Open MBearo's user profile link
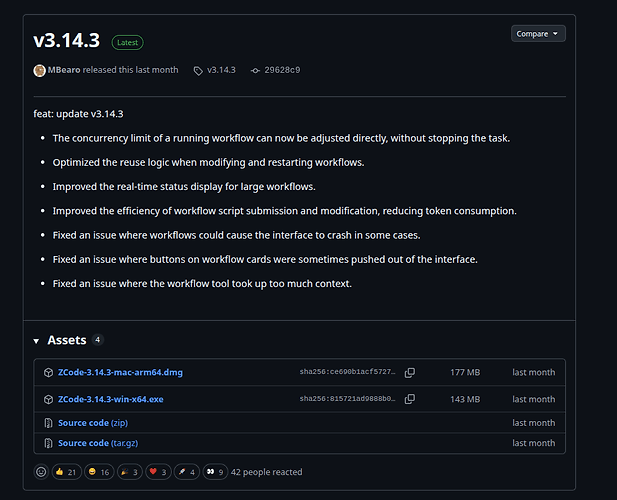The height and width of the screenshot is (500, 617). [64, 70]
